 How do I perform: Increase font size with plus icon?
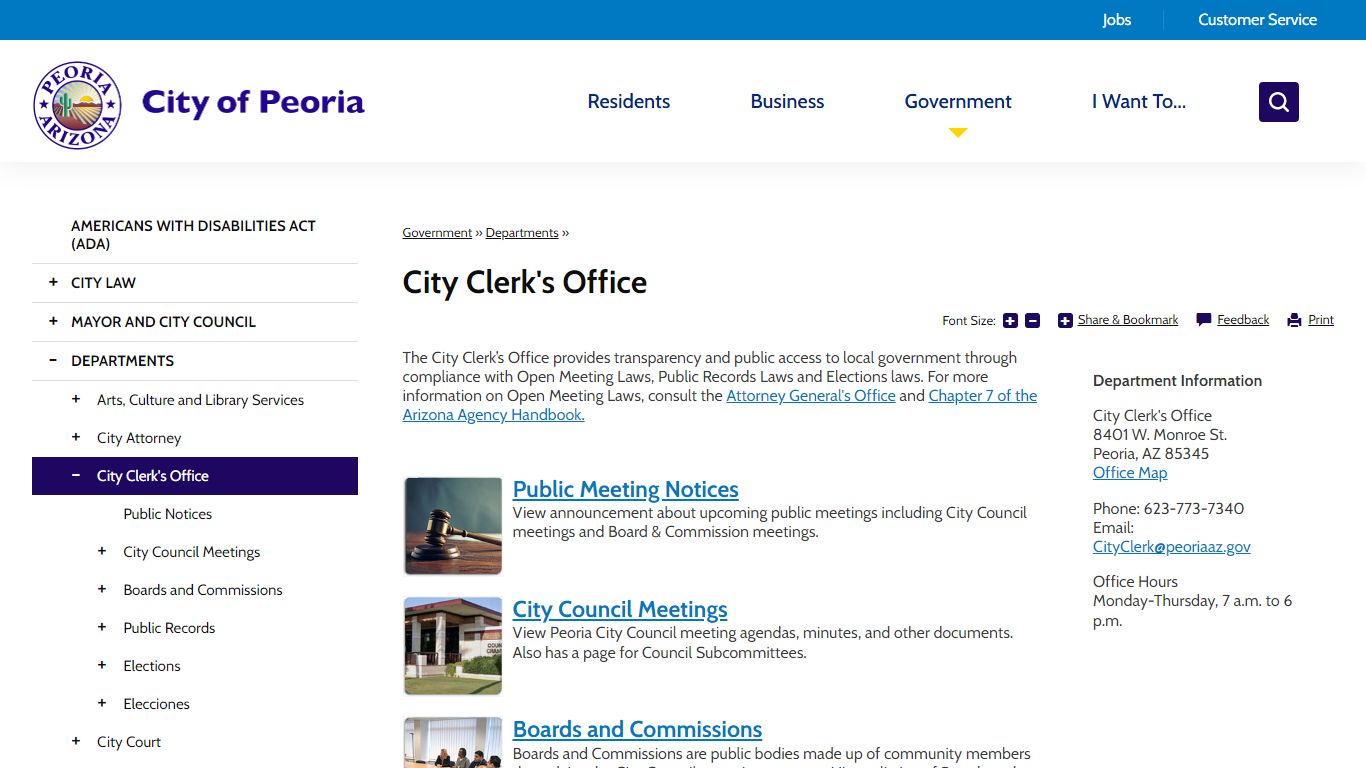(1010, 321)
